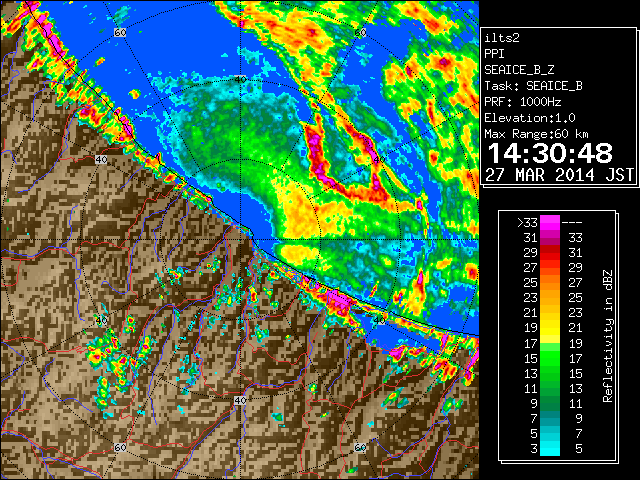Click the '40' range label due north of radar
640x480 pixels.
pyautogui.click(x=240, y=80)
